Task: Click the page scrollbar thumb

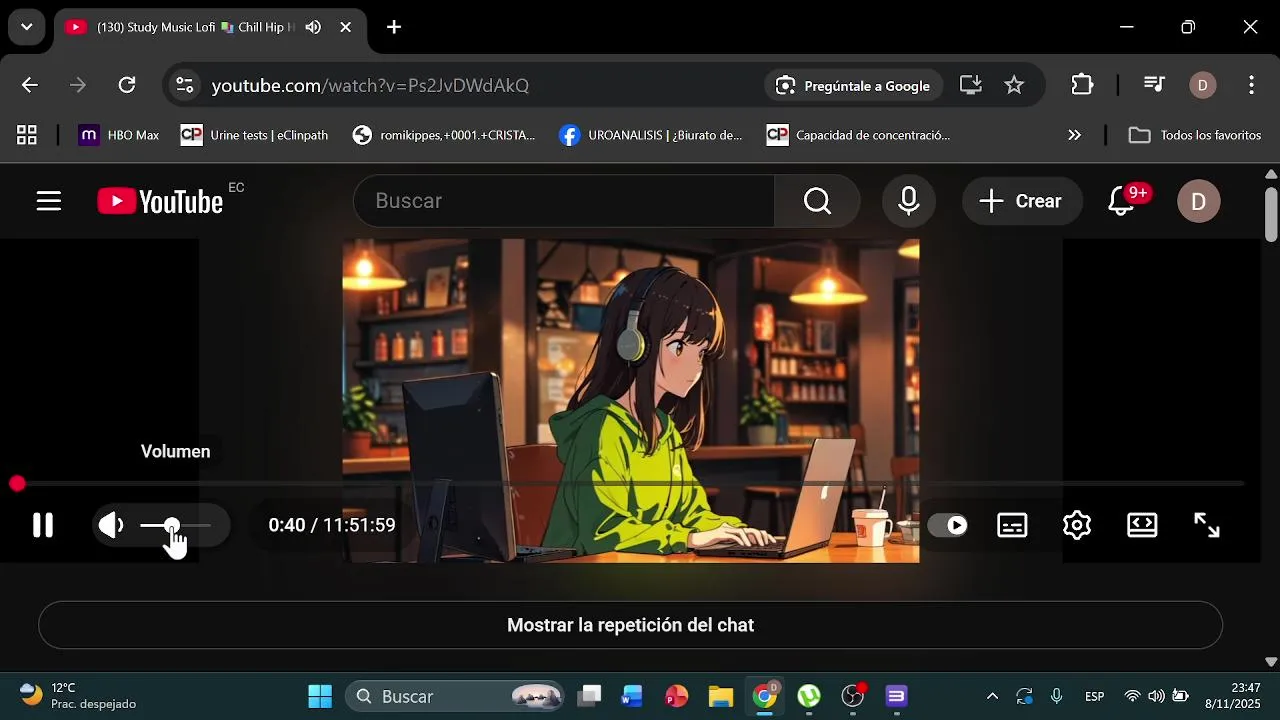Action: point(1271,214)
